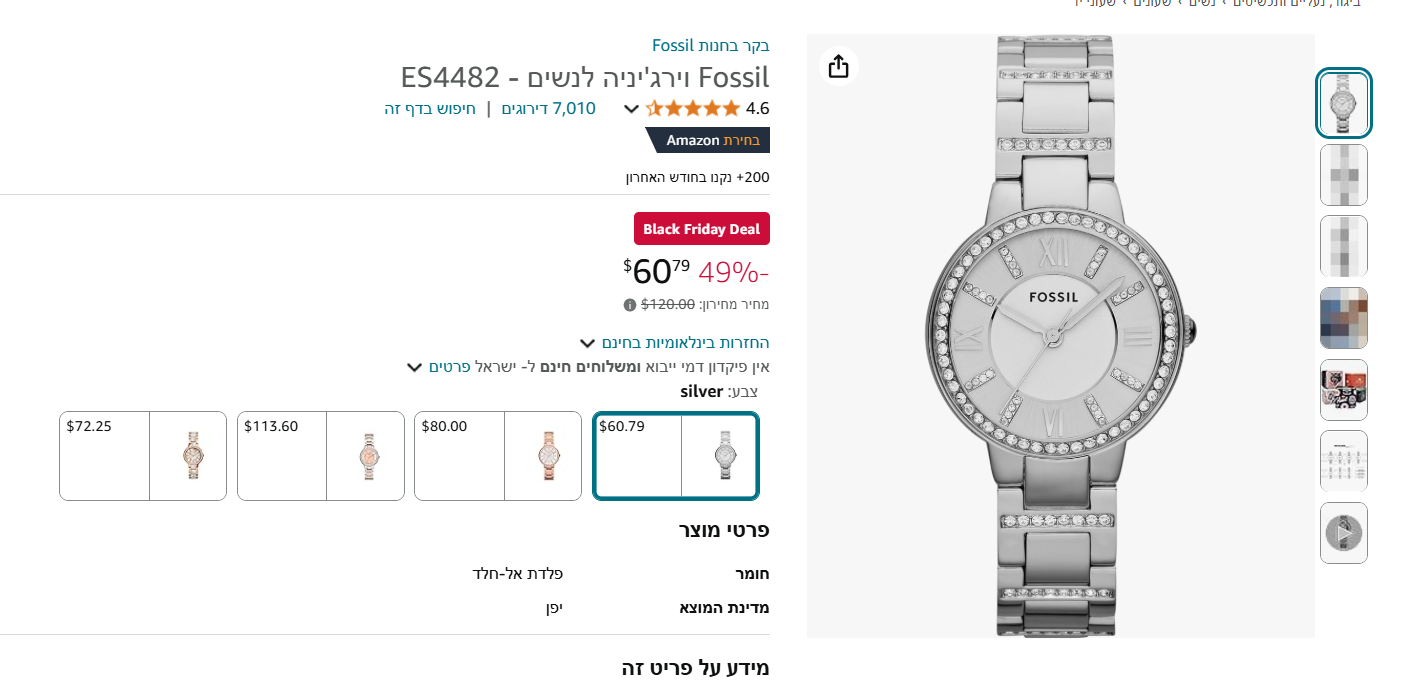The width and height of the screenshot is (1407, 682).
Task: Click the Amazon's Choice badge
Action: 711,140
